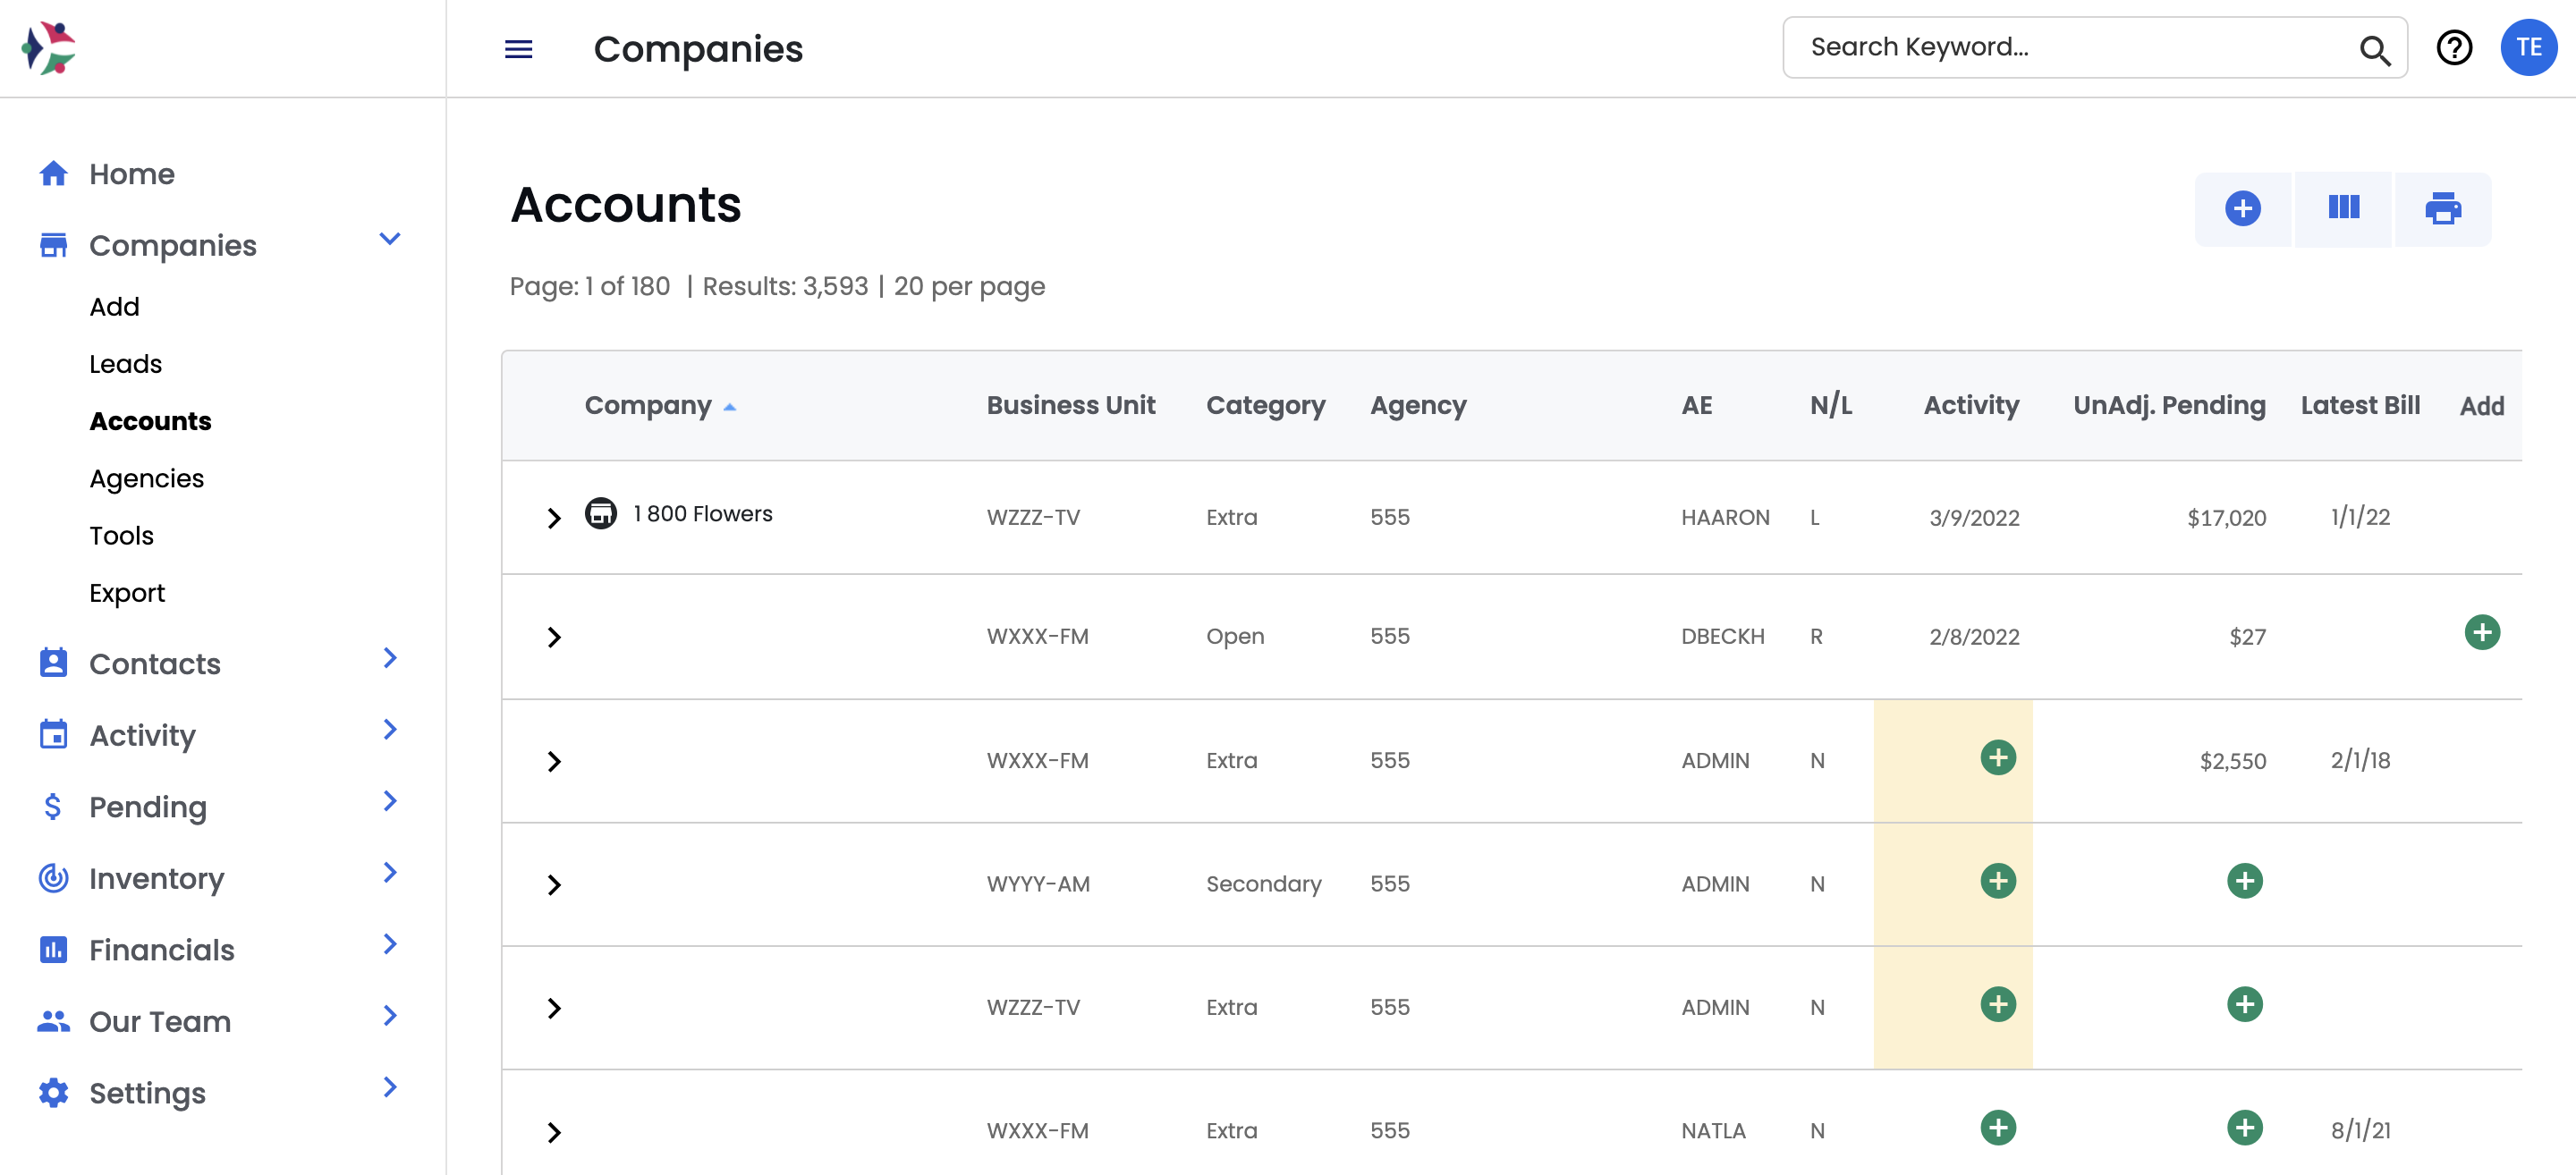Sort by Business Unit column header
2576x1175 pixels.
1070,405
